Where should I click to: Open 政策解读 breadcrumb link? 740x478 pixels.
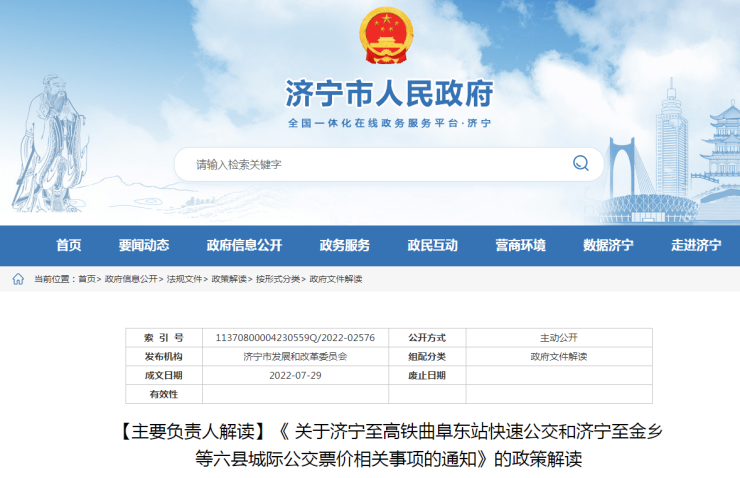click(x=228, y=279)
